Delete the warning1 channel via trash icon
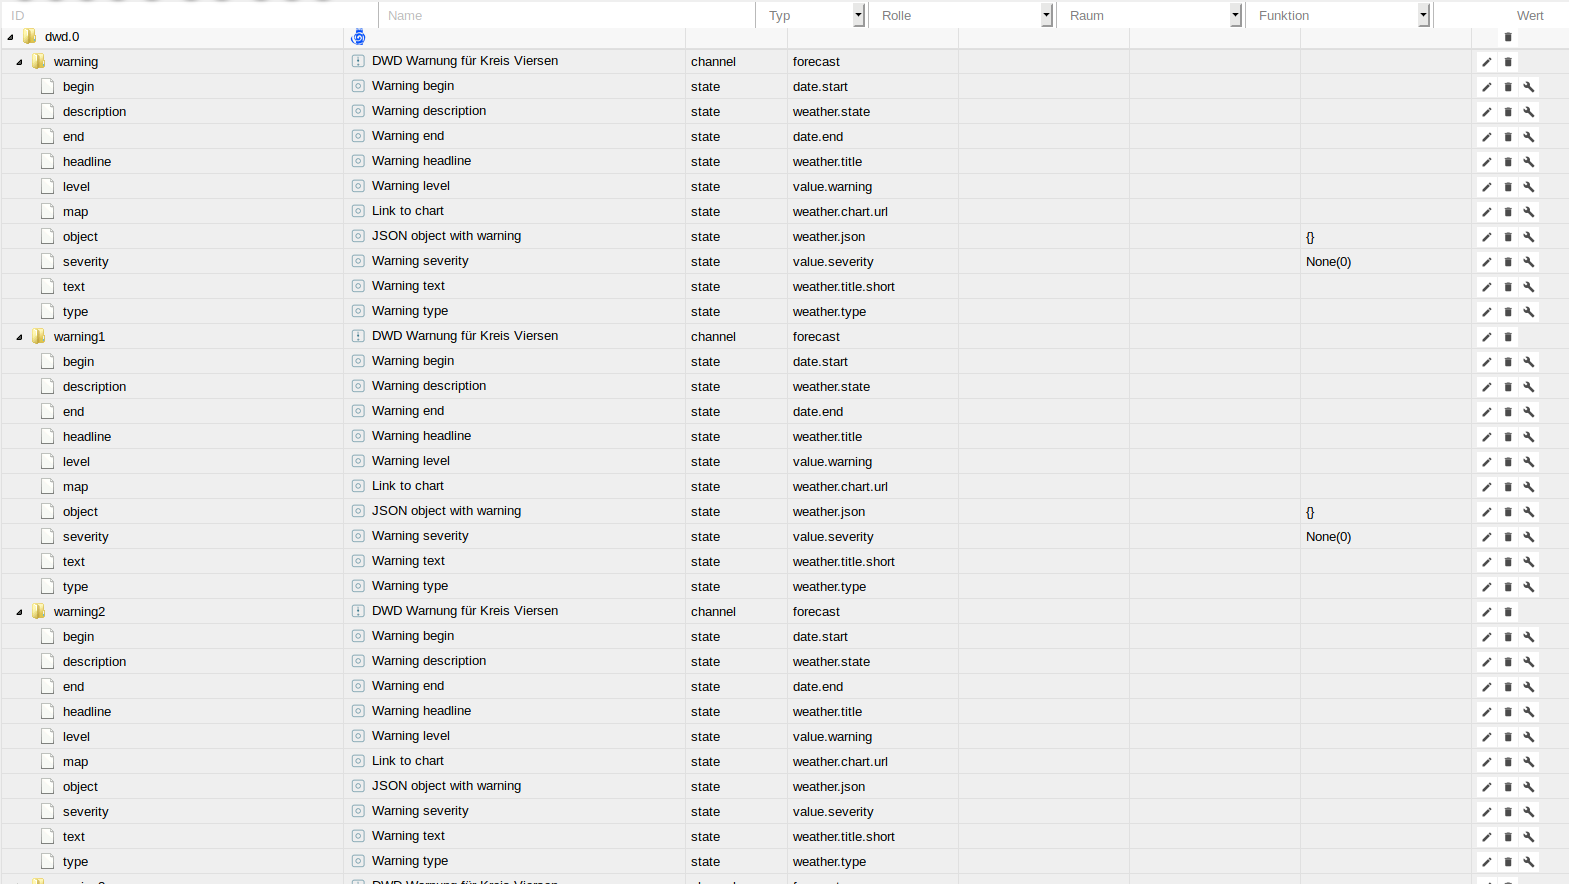The image size is (1569, 884). (x=1508, y=337)
